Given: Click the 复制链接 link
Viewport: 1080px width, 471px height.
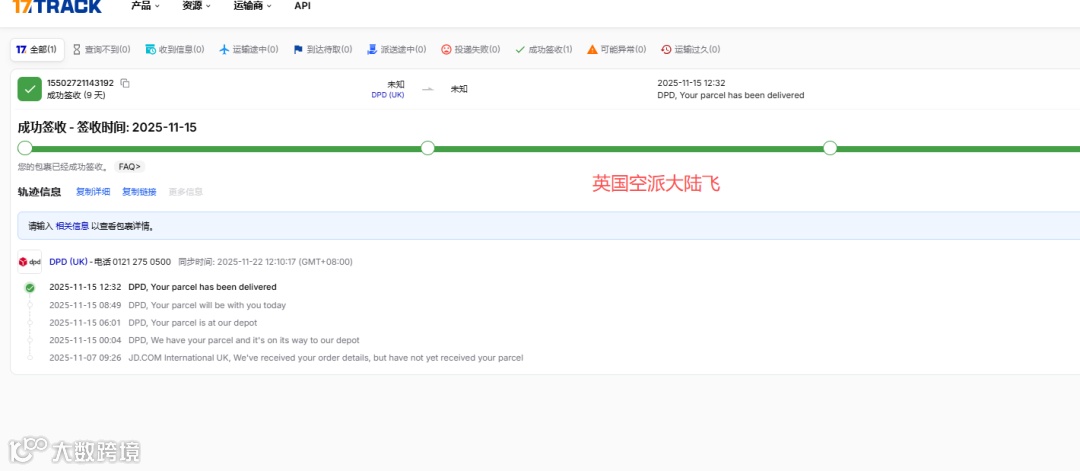Looking at the screenshot, I should [x=139, y=192].
